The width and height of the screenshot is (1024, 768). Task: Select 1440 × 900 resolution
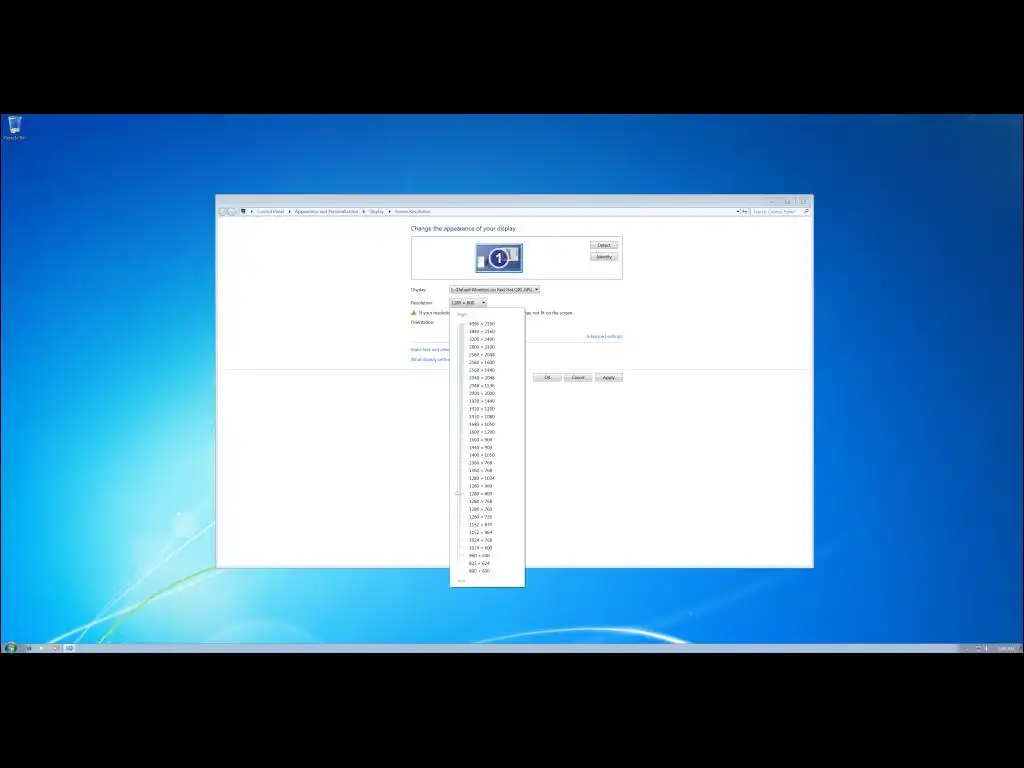coord(481,448)
